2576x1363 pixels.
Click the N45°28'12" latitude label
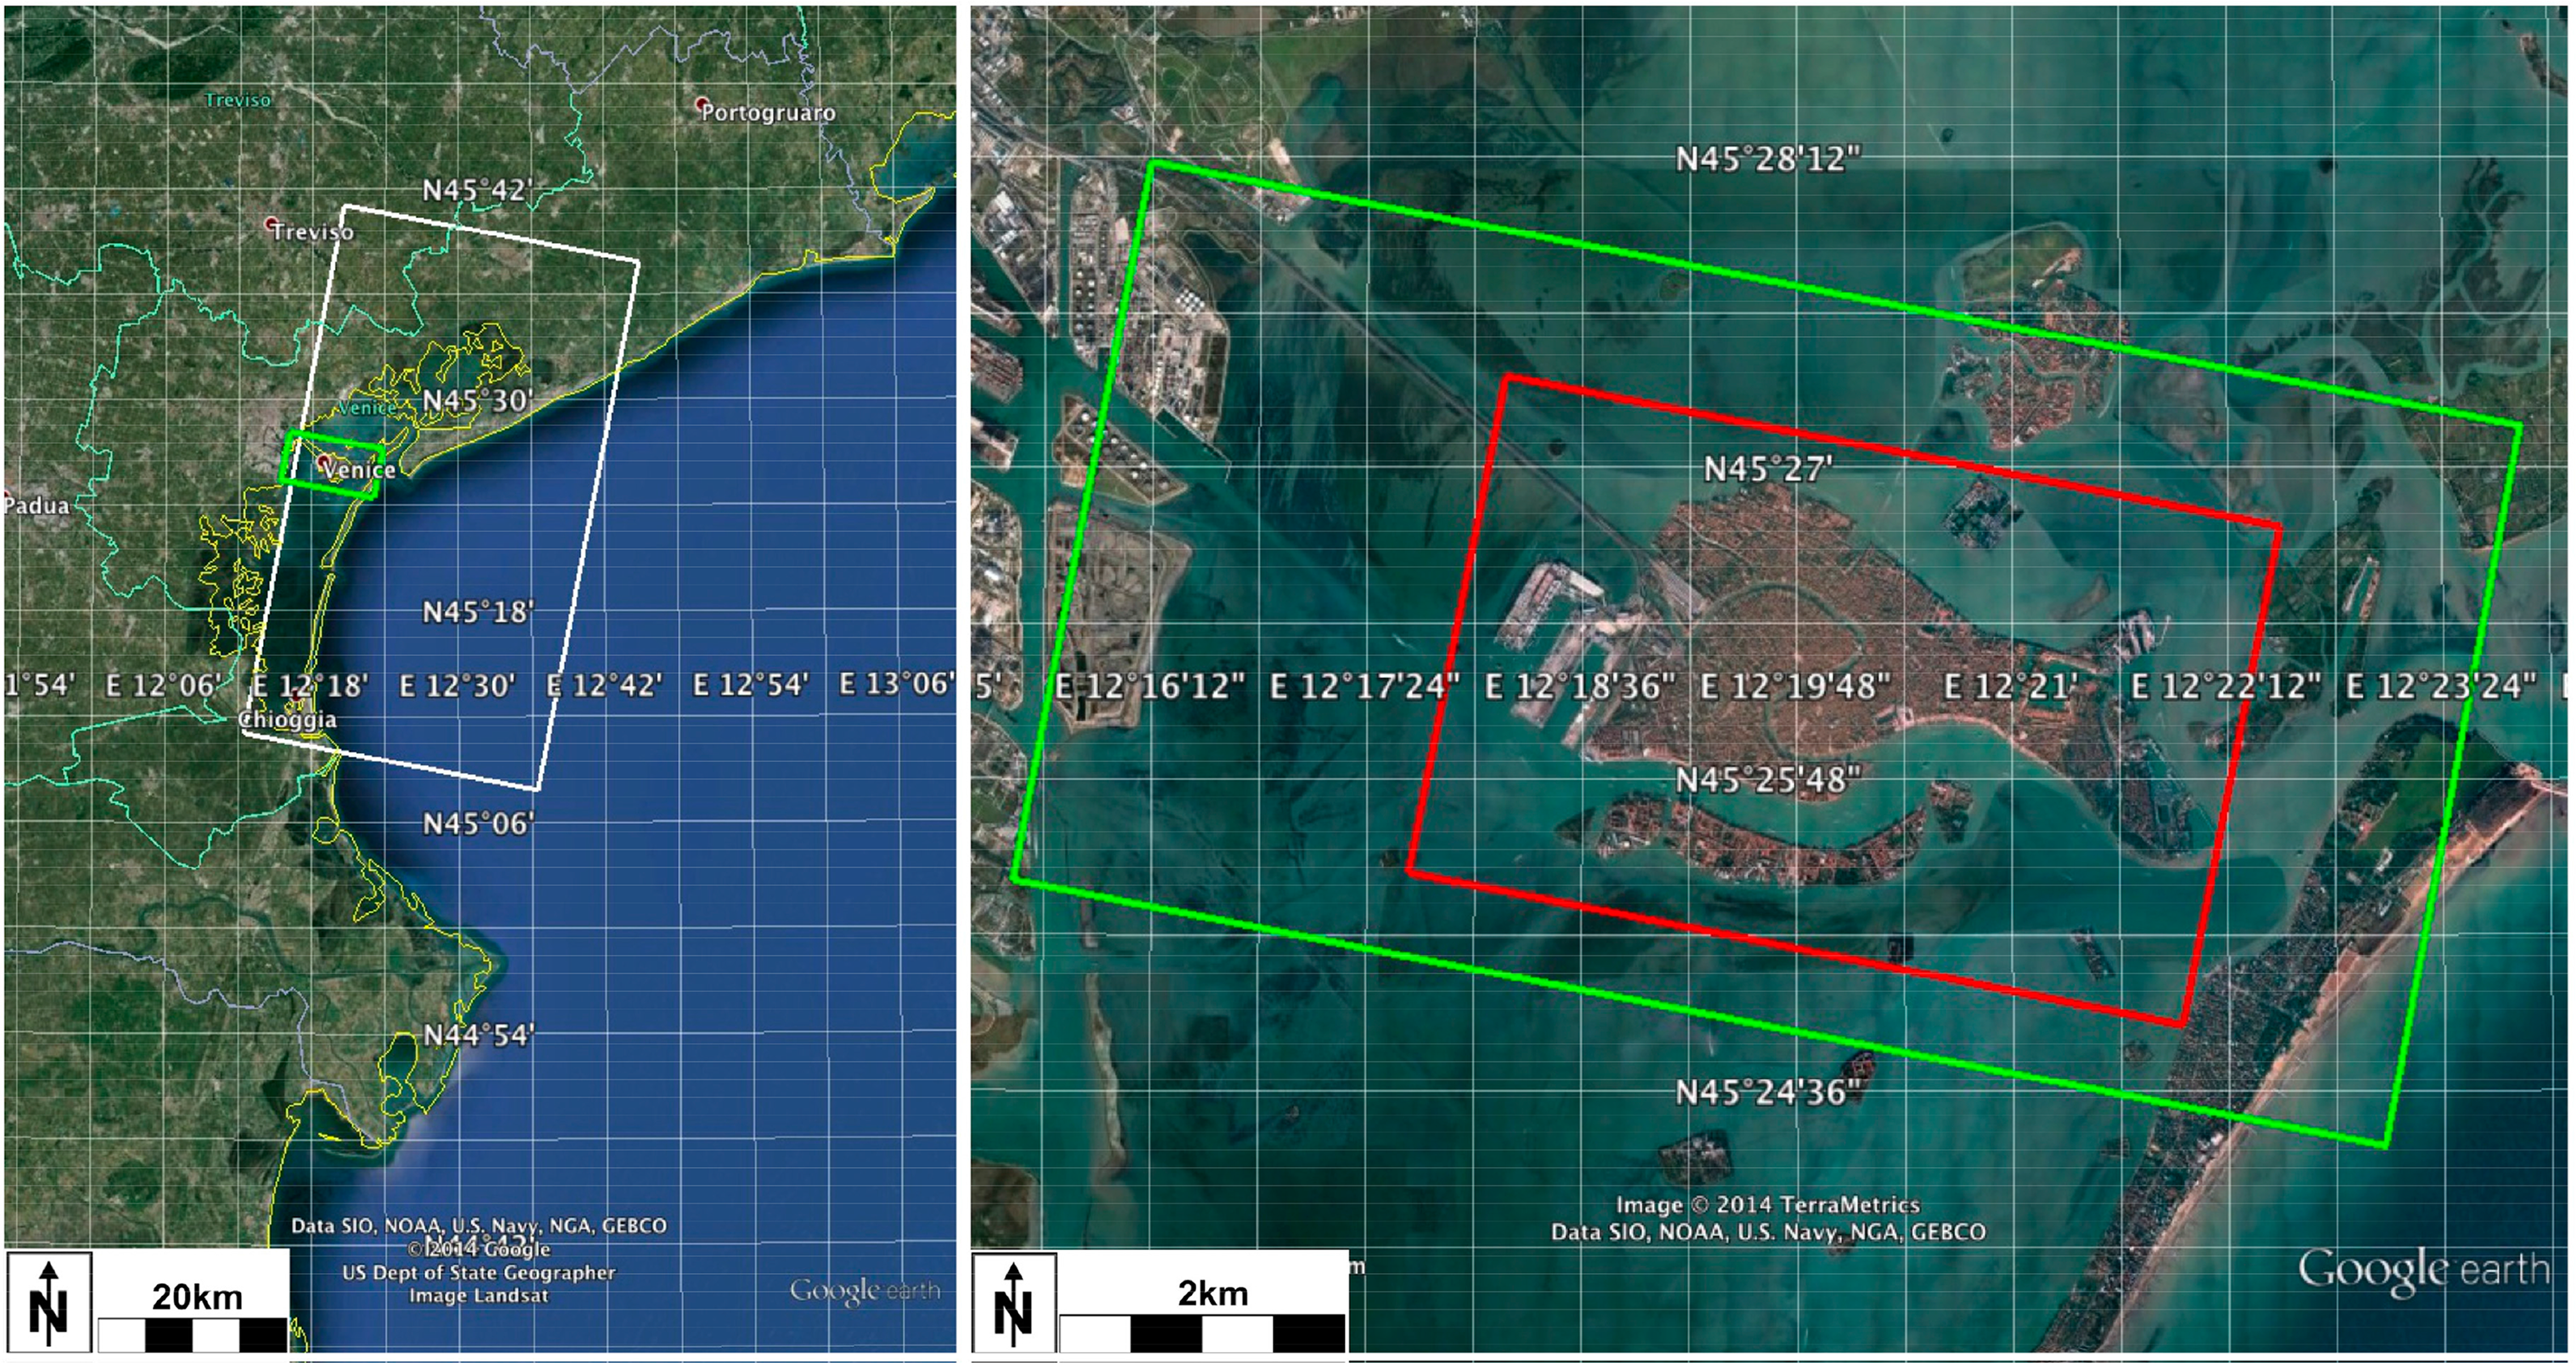pos(1767,159)
